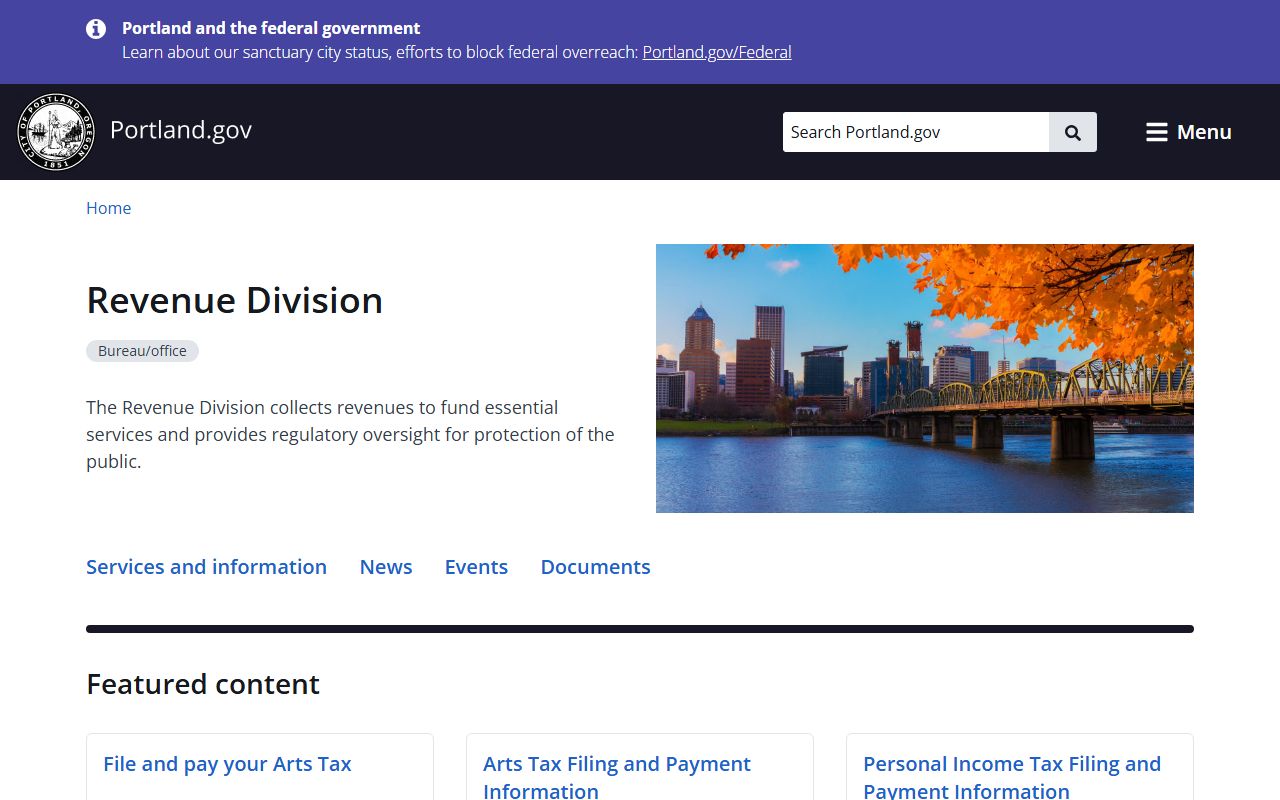
Task: Click the 'Portland and the federal government' banner title
Action: tap(271, 28)
